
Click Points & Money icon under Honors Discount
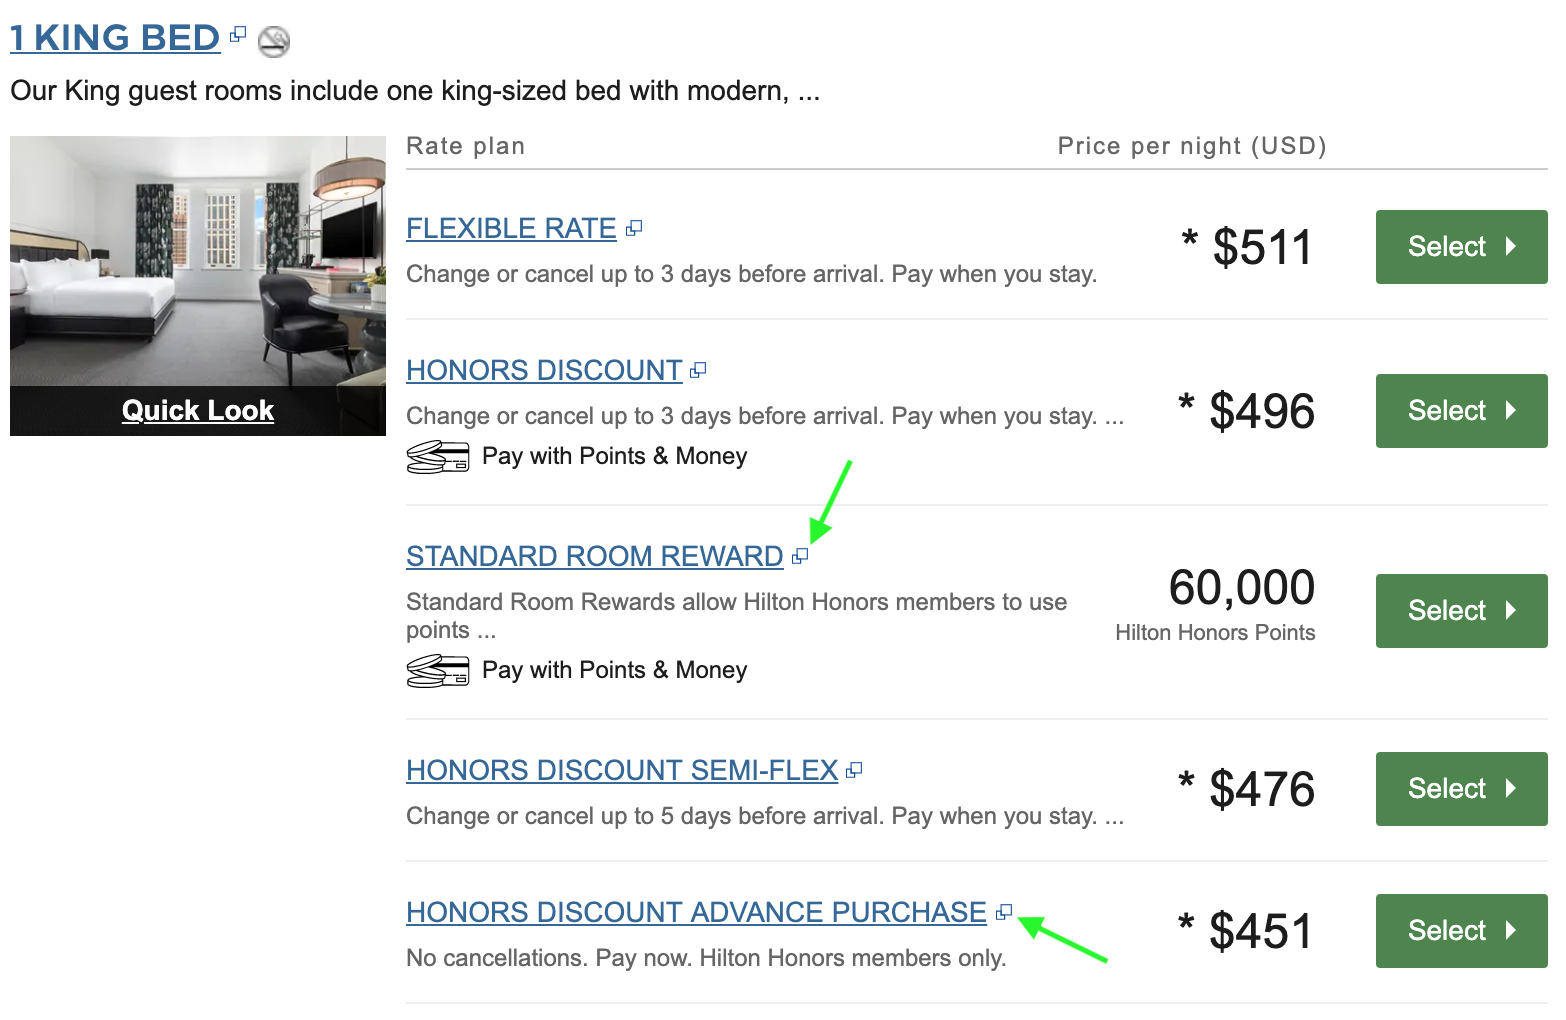coord(438,457)
